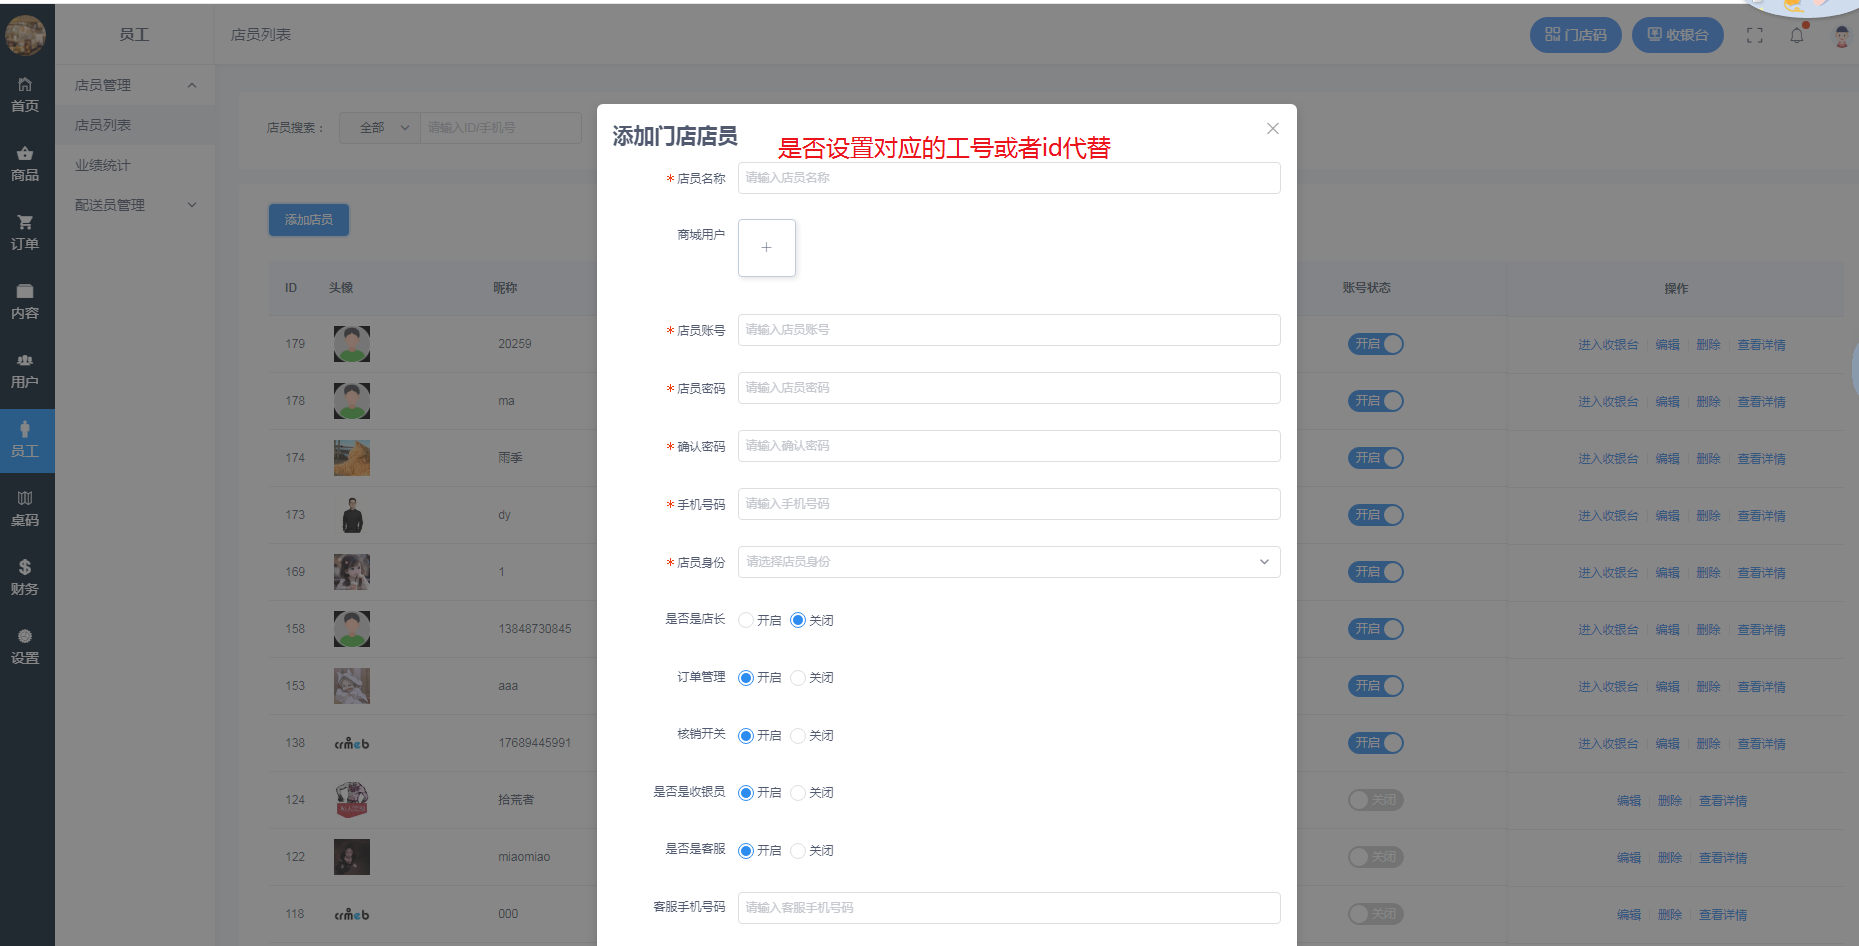Screen dimensions: 1859x946
Task: Focus the 确认密码 input field
Action: (1009, 446)
